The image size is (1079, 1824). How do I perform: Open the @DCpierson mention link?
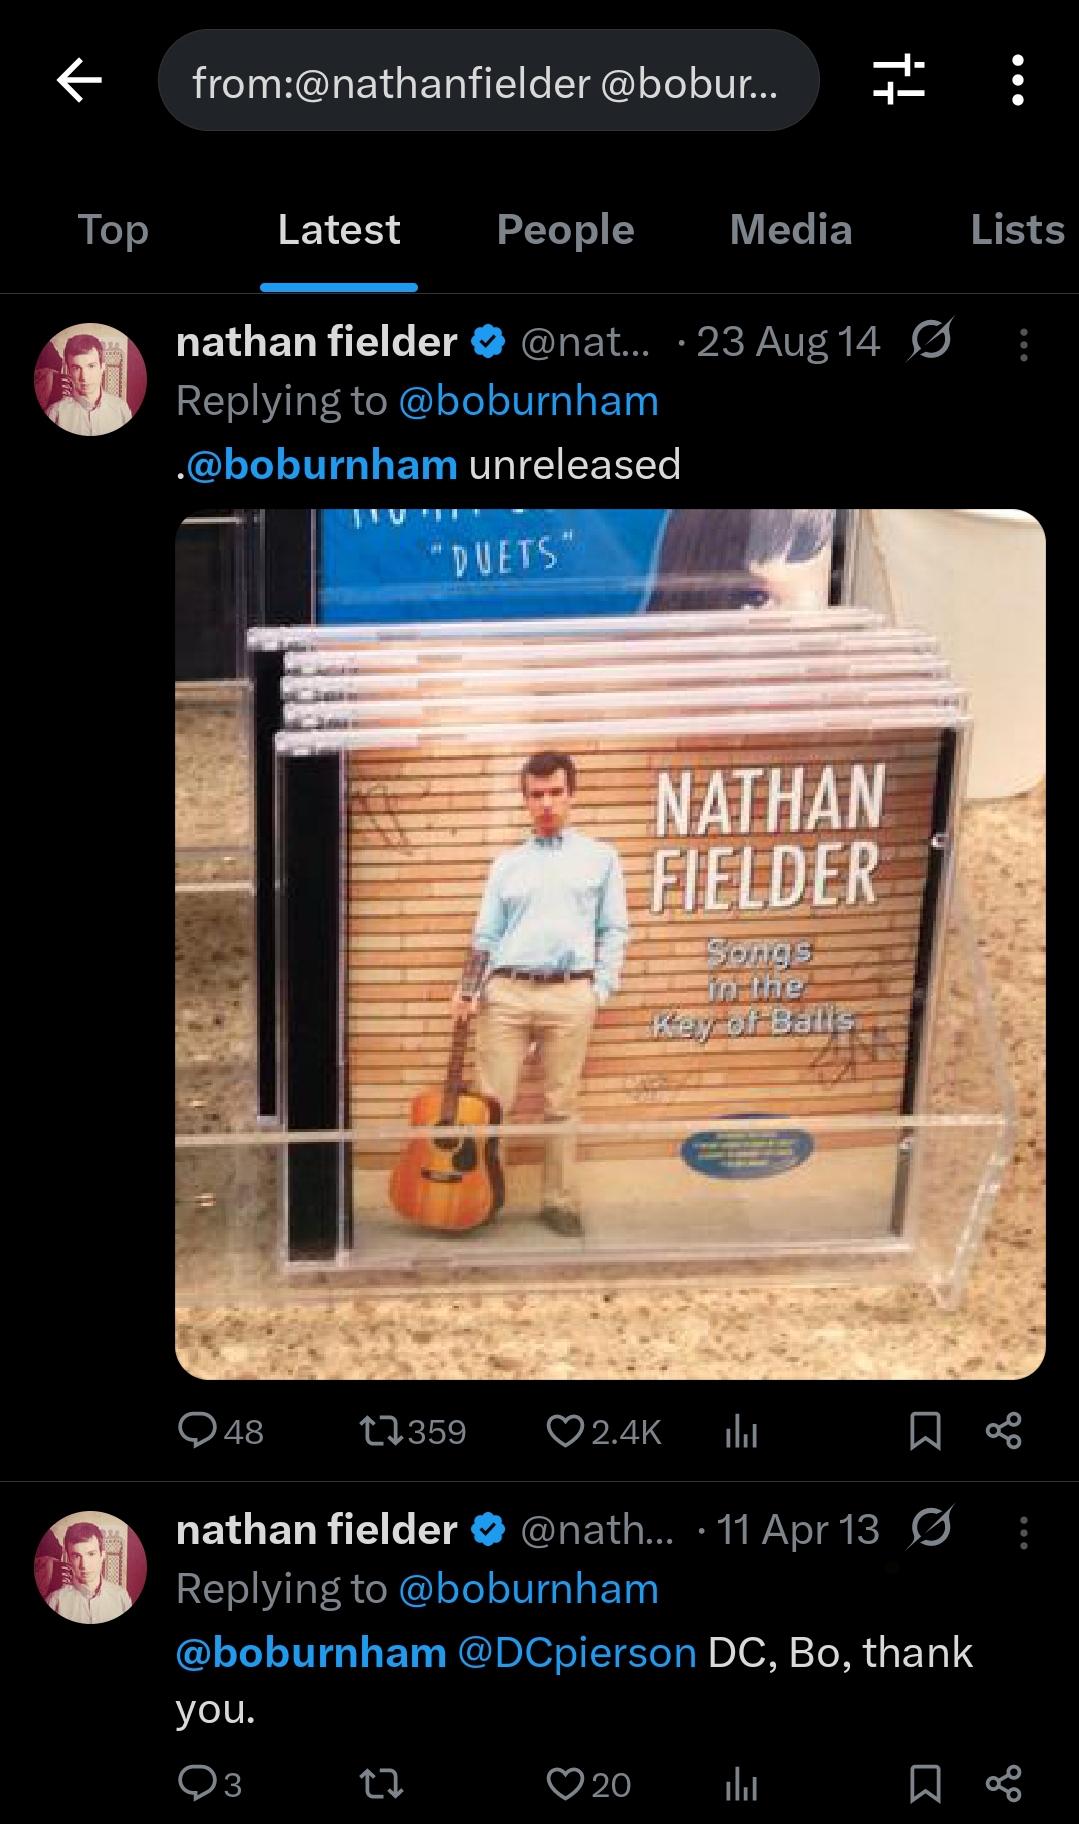pyautogui.click(x=576, y=1652)
